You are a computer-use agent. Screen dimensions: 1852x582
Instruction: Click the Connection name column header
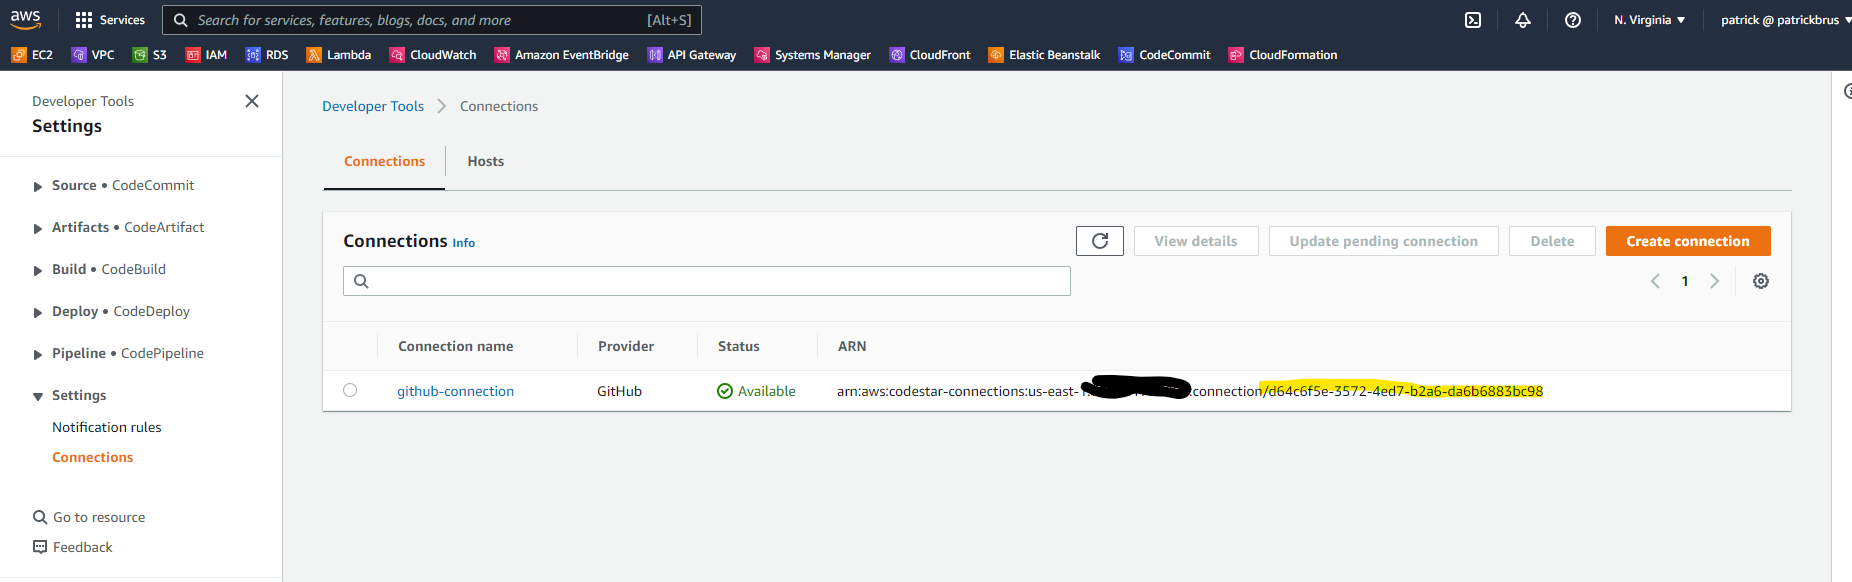[x=456, y=346]
